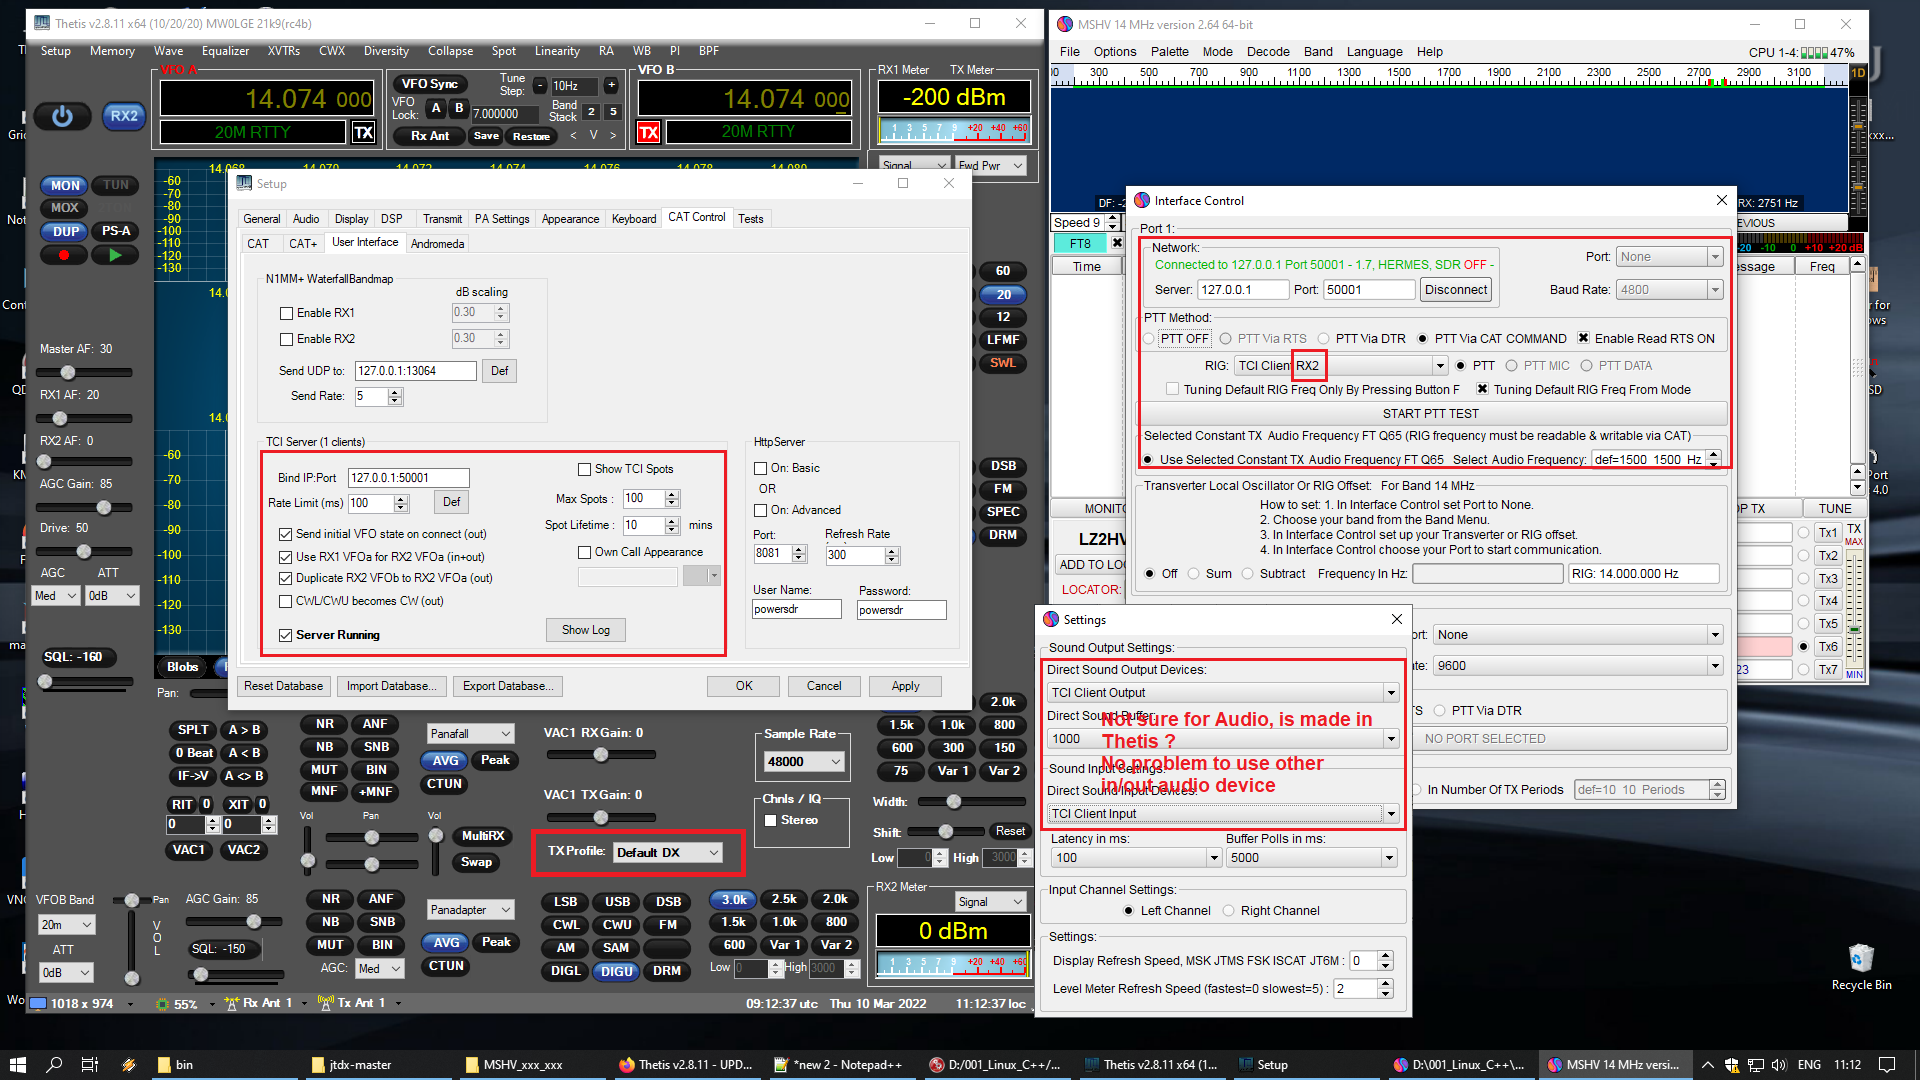Image resolution: width=1920 pixels, height=1080 pixels.
Task: Enable RX1 checkbox in N1MM+ WaterfallBandmap
Action: tap(287, 313)
